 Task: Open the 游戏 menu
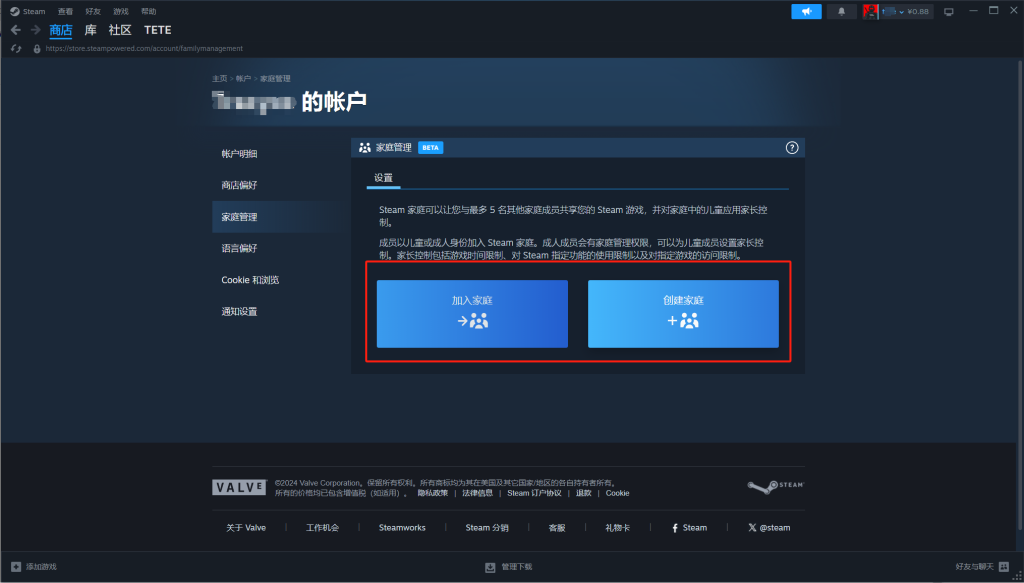121,11
